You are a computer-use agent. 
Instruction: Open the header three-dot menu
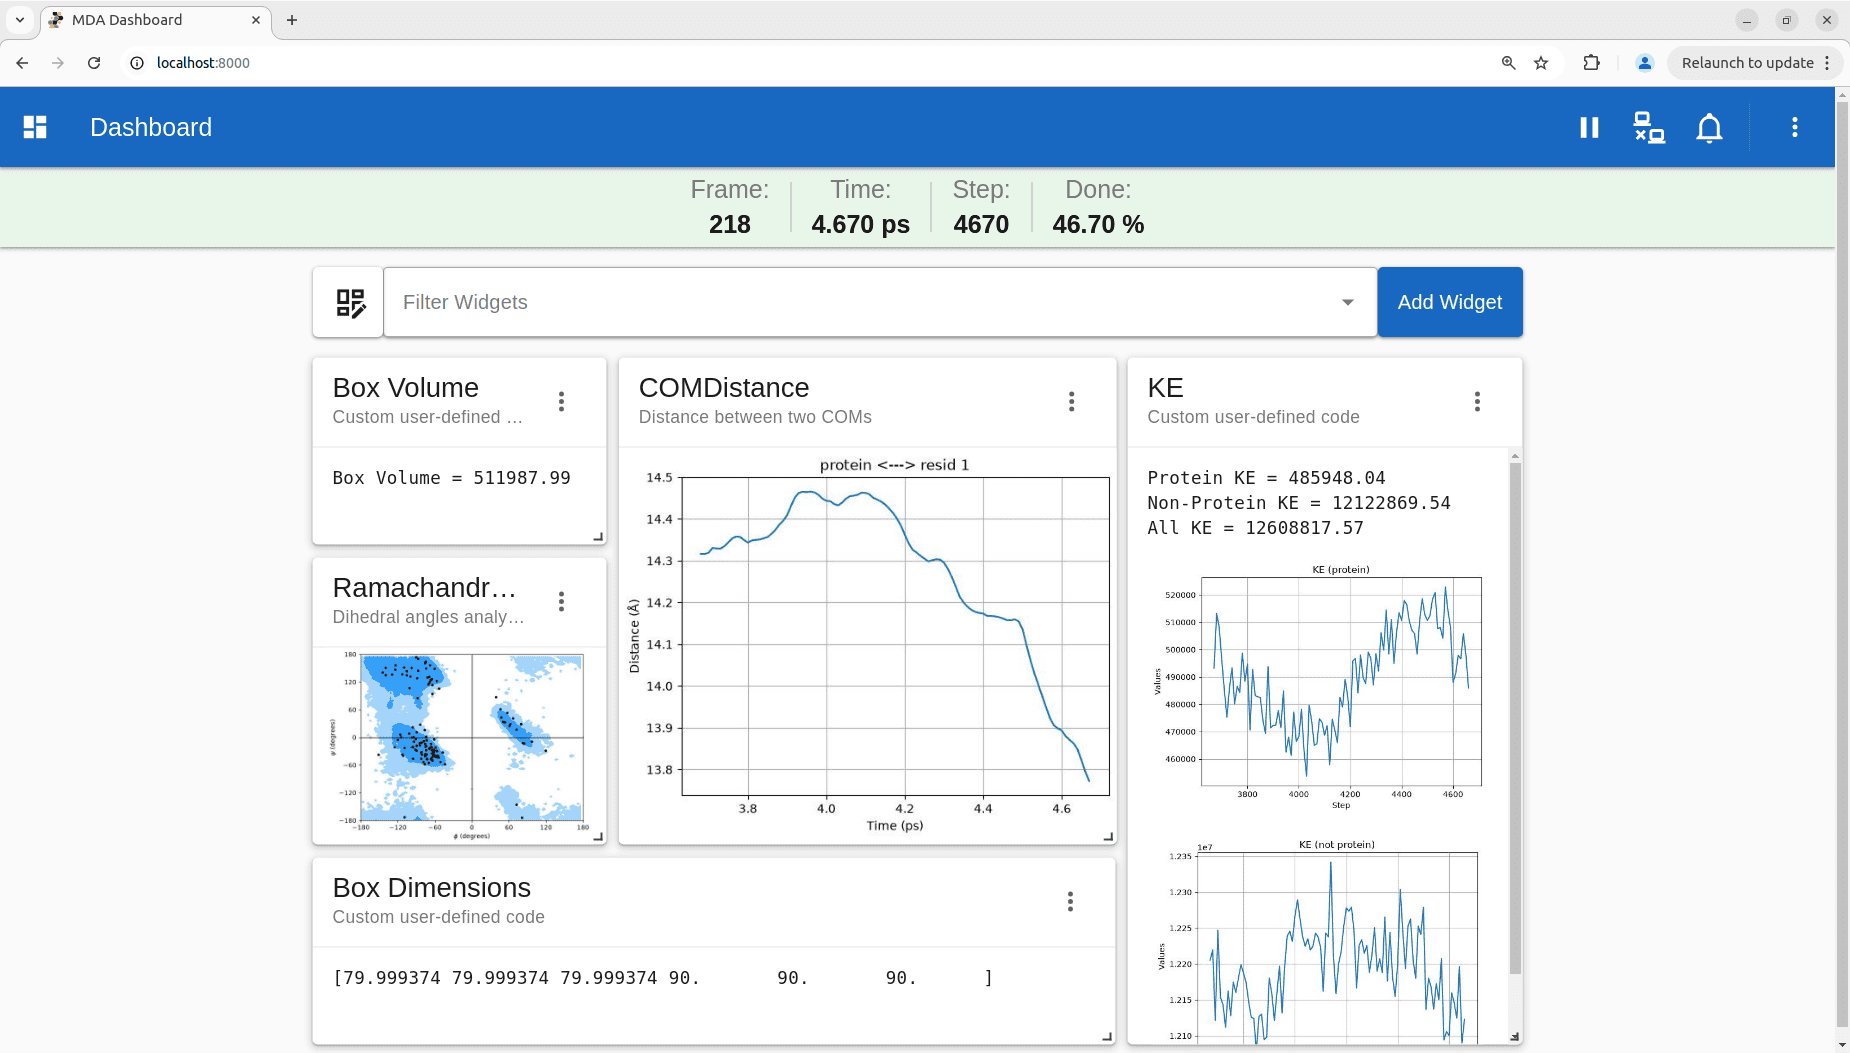(x=1795, y=127)
